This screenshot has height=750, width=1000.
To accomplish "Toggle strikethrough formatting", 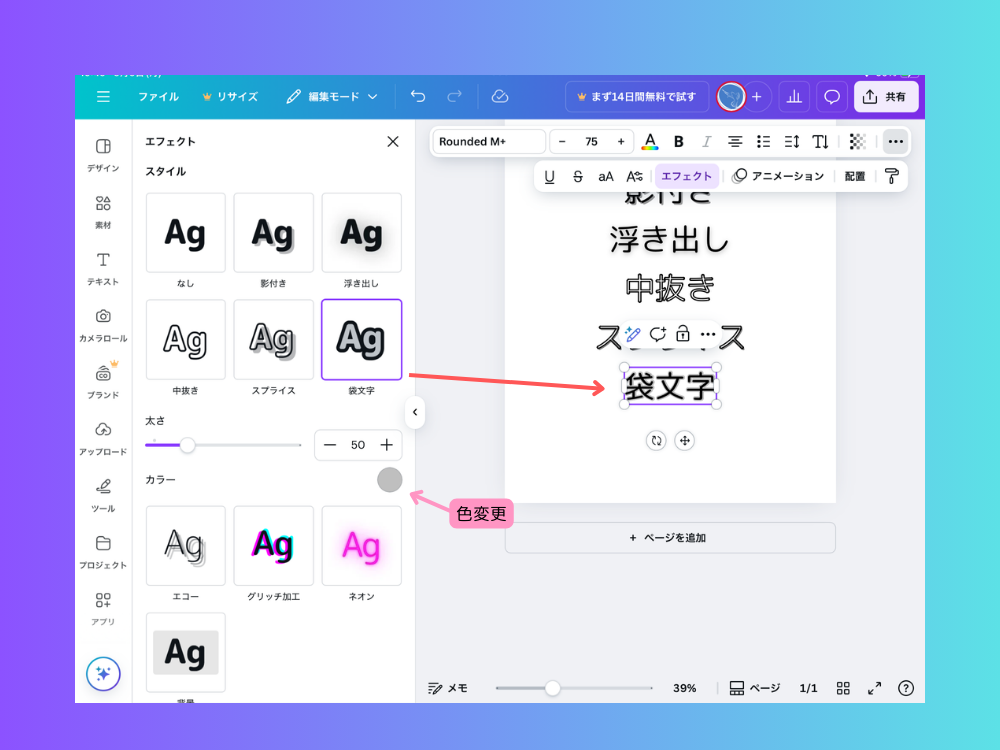I will pyautogui.click(x=578, y=176).
